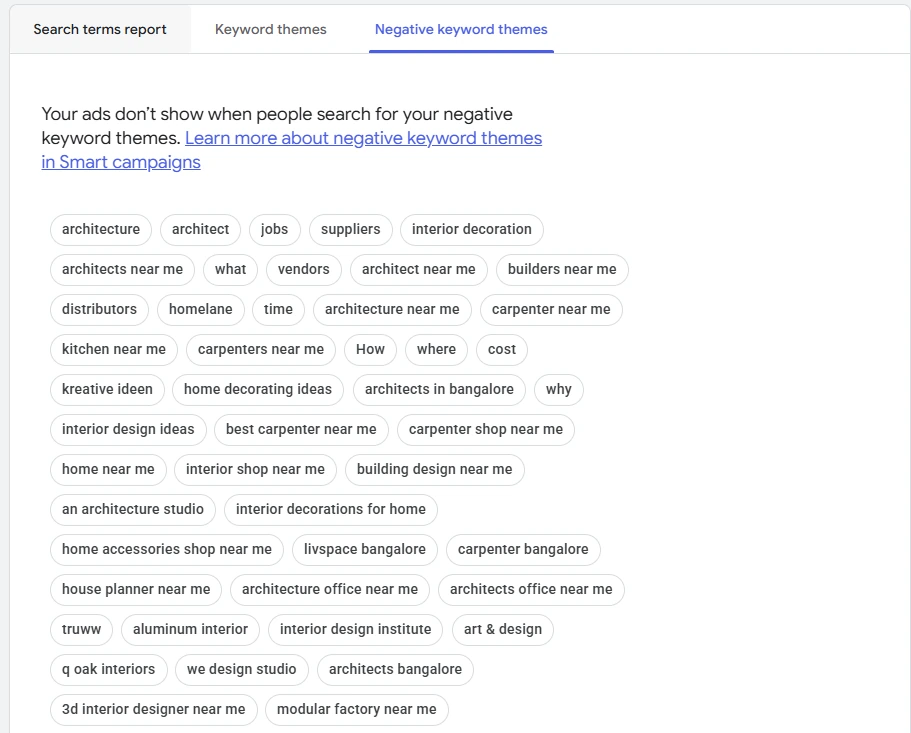Click the 'carpenters near me' chip

click(261, 350)
